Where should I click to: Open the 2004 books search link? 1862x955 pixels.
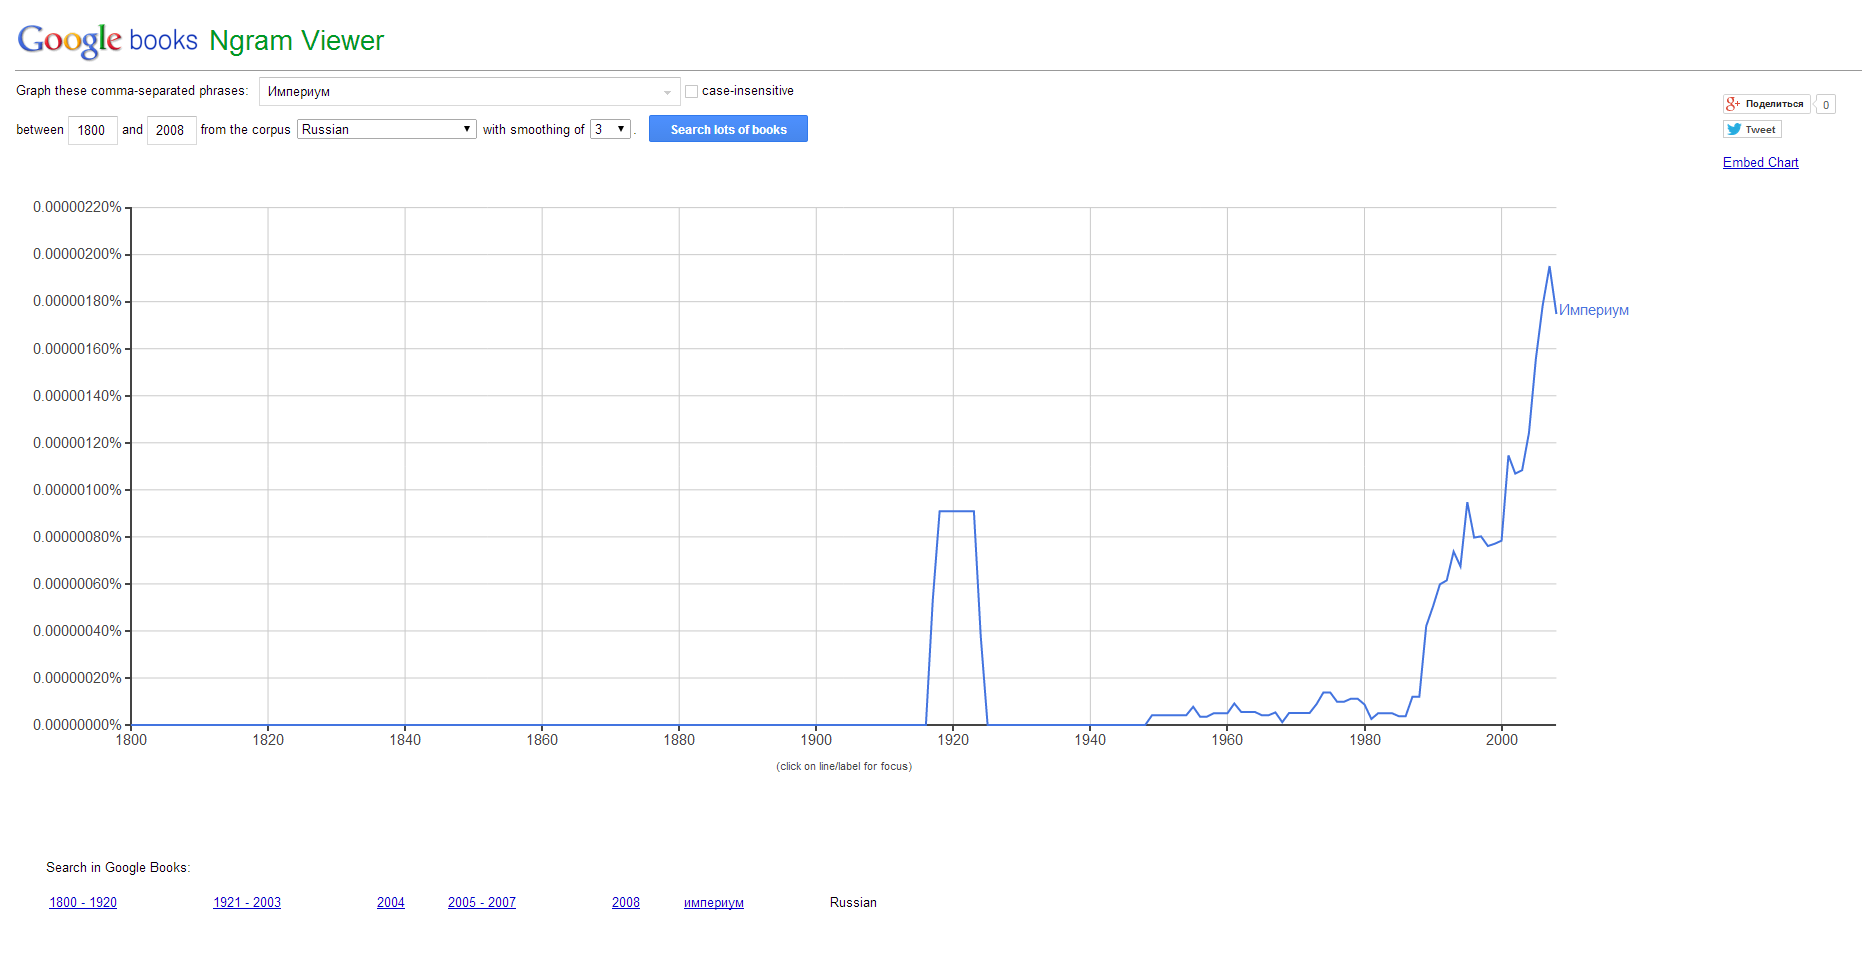click(391, 902)
